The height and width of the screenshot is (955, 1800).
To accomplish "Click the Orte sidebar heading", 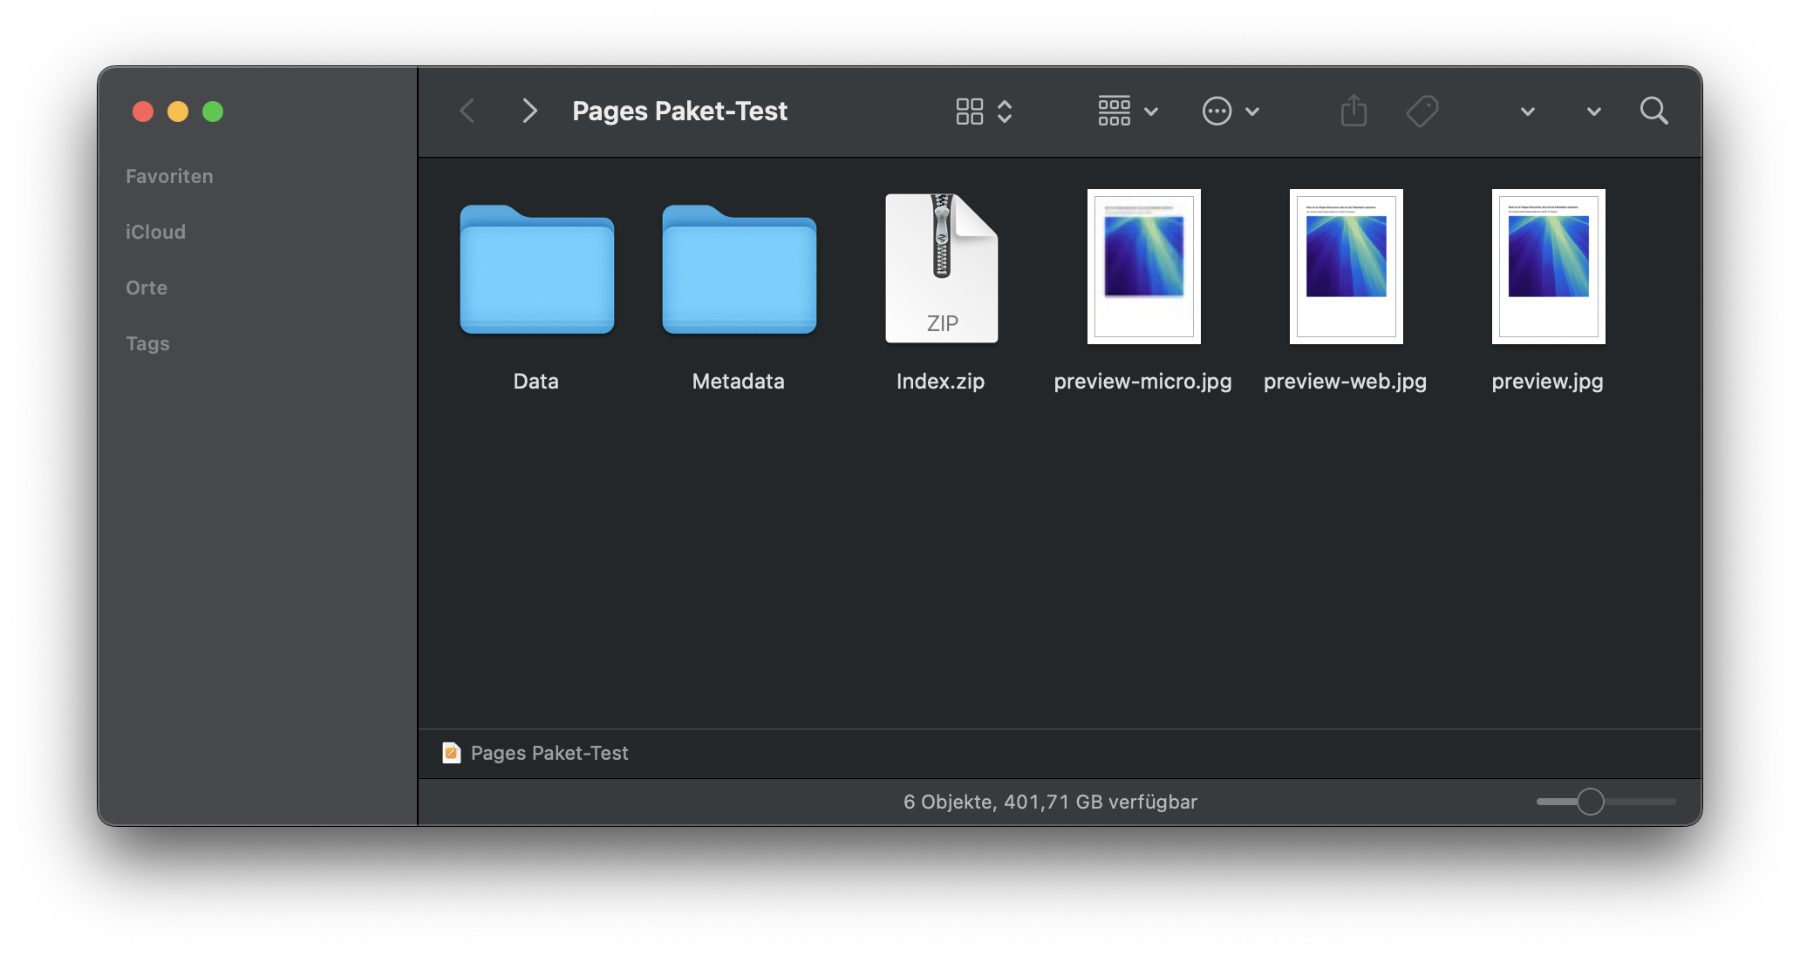I will (x=146, y=288).
